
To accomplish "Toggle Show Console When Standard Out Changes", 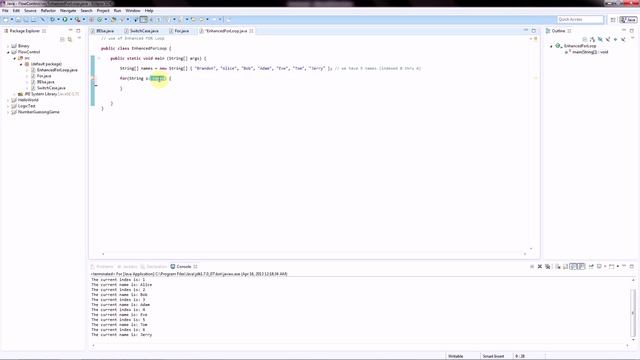I will point(573,267).
